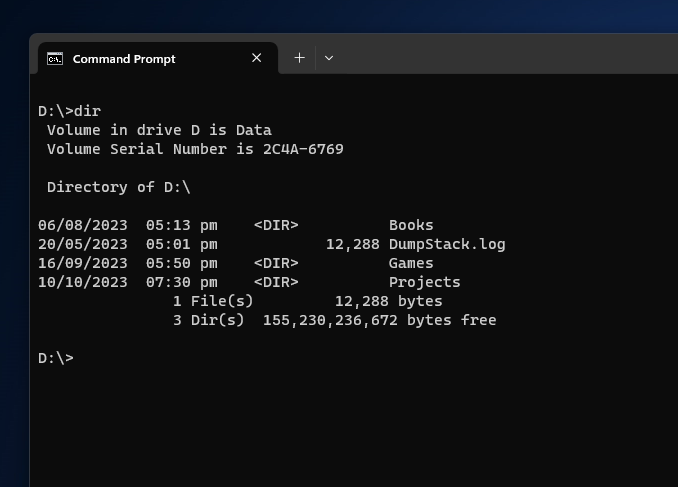The height and width of the screenshot is (487, 678).
Task: Select the Command Prompt tab
Action: [x=158, y=58]
